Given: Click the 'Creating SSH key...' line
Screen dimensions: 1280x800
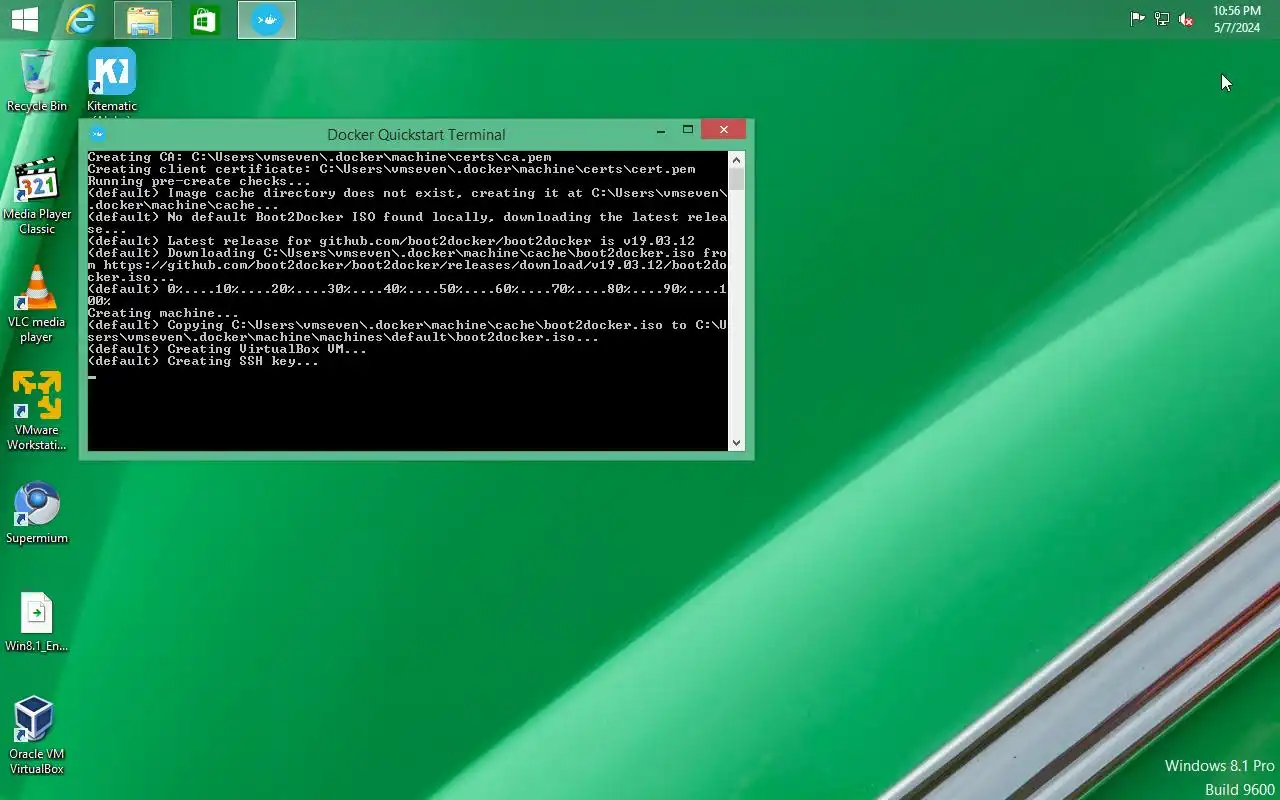Looking at the screenshot, I should pos(203,361).
